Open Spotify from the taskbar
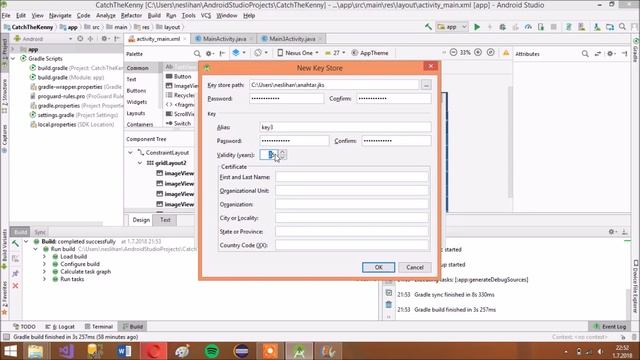 [x=211, y=351]
